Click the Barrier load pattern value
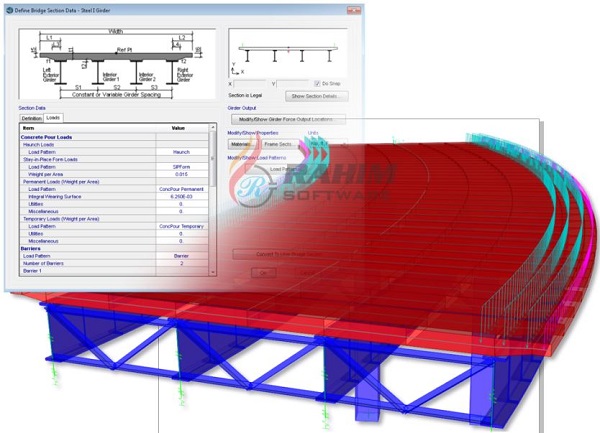 click(x=181, y=256)
